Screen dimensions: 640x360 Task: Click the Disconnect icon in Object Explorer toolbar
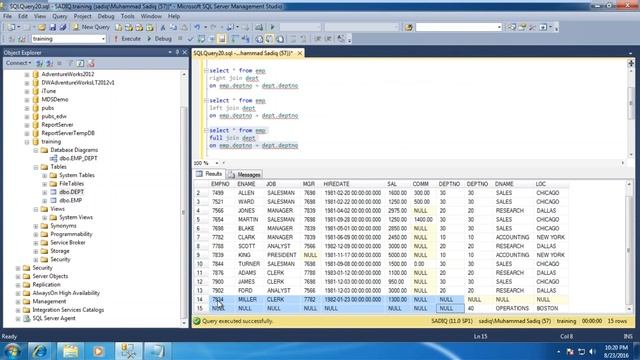tap(49, 63)
